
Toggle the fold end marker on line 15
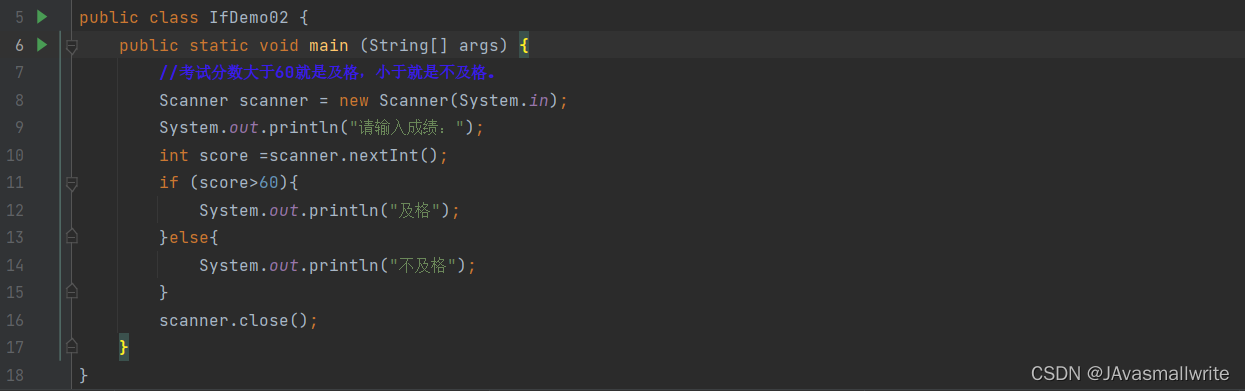pyautogui.click(x=71, y=292)
